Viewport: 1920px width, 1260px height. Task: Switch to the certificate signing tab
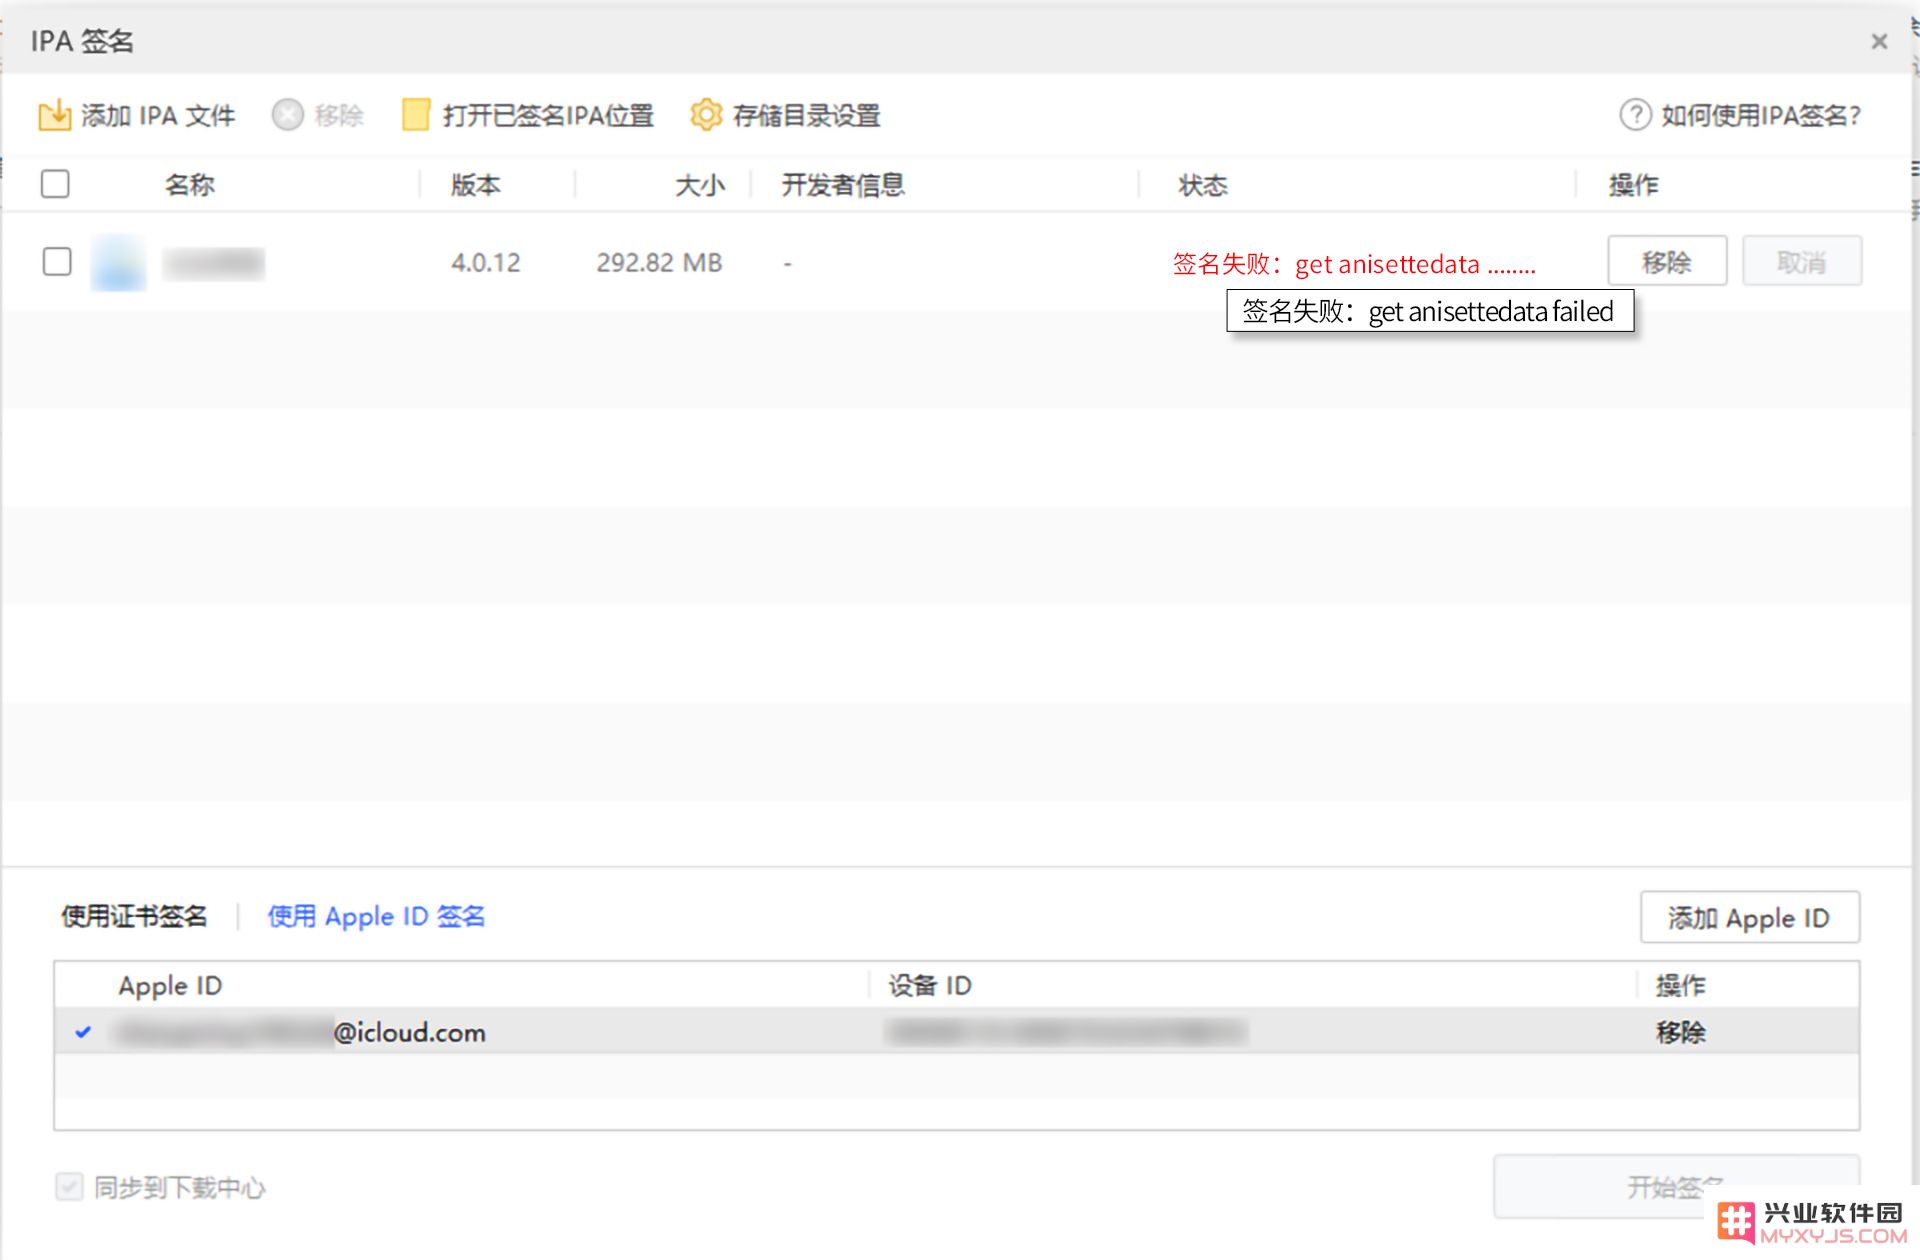(134, 916)
